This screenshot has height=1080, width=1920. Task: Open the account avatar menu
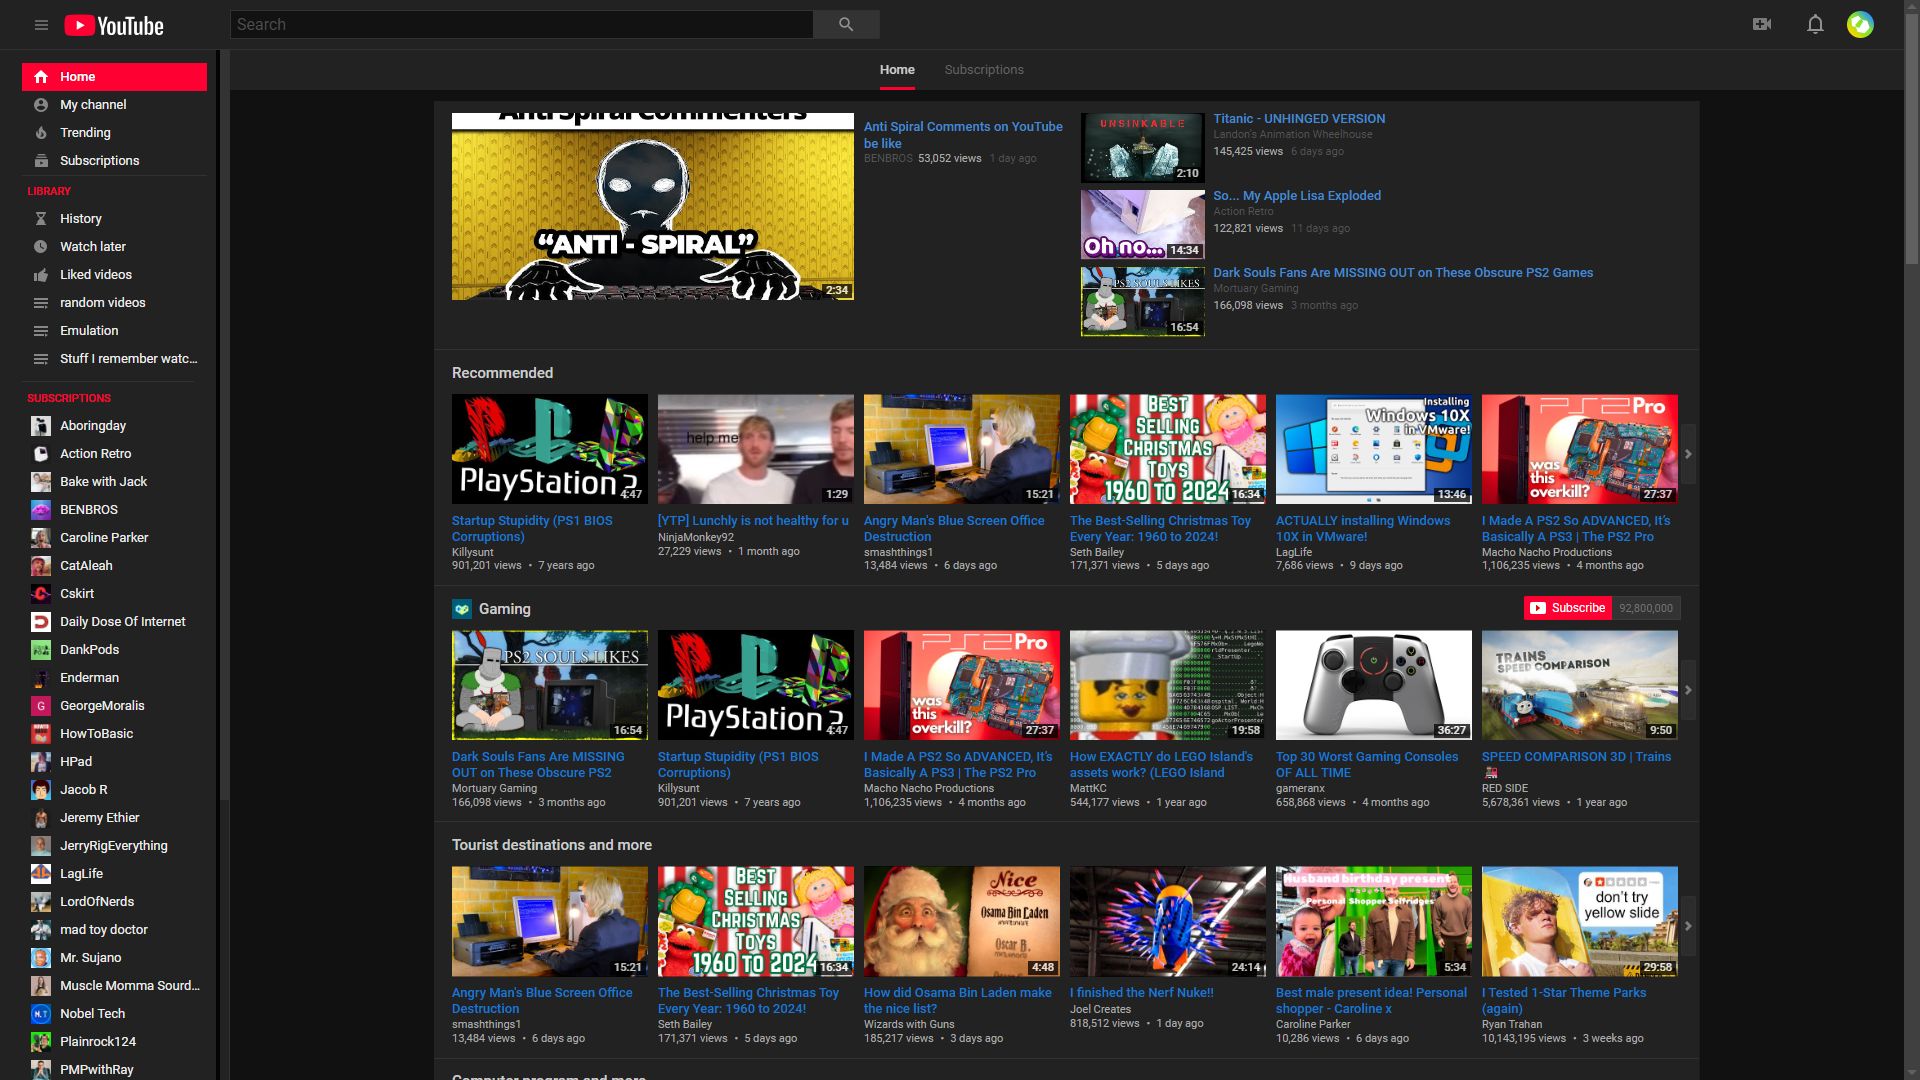click(x=1860, y=24)
